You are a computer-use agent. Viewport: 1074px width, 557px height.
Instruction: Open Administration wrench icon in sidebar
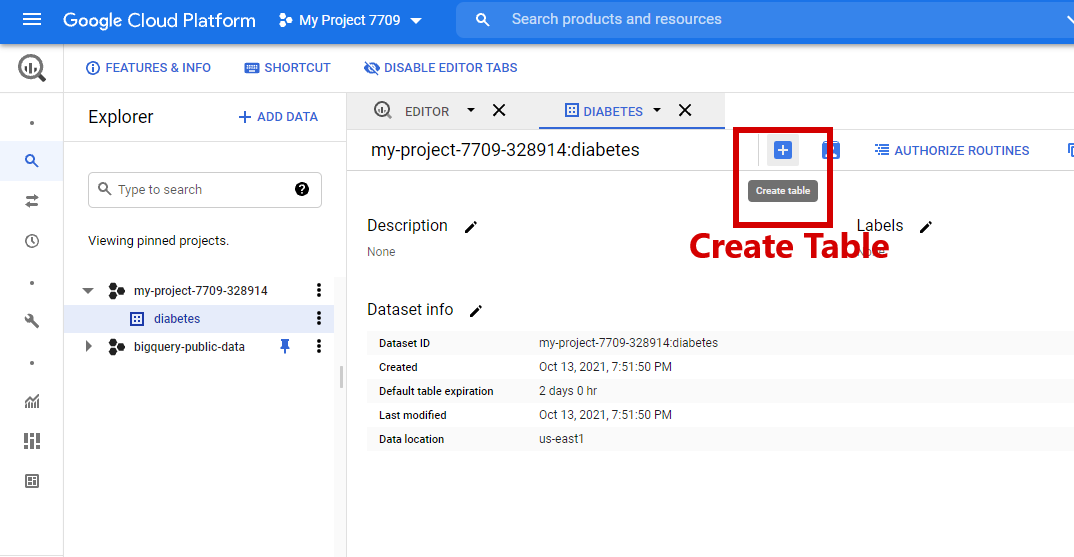click(x=32, y=321)
